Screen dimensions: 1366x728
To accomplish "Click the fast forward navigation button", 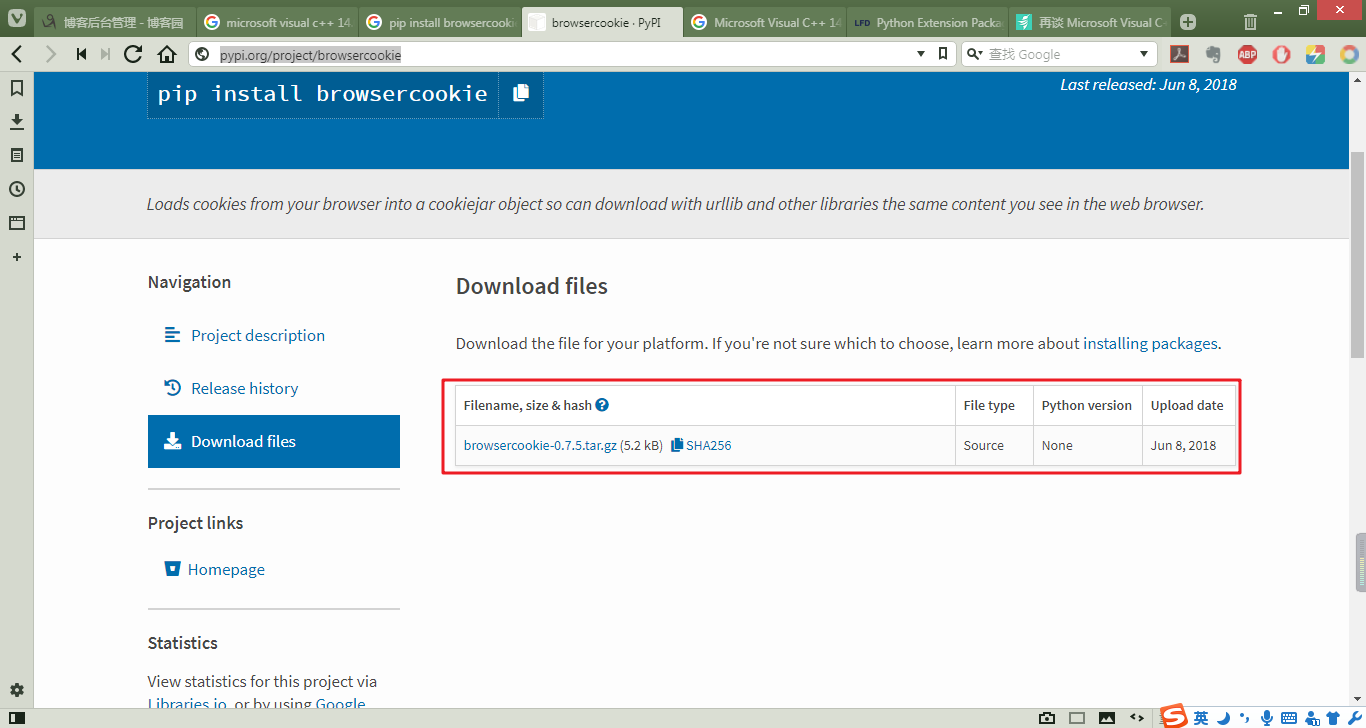I will coord(105,54).
